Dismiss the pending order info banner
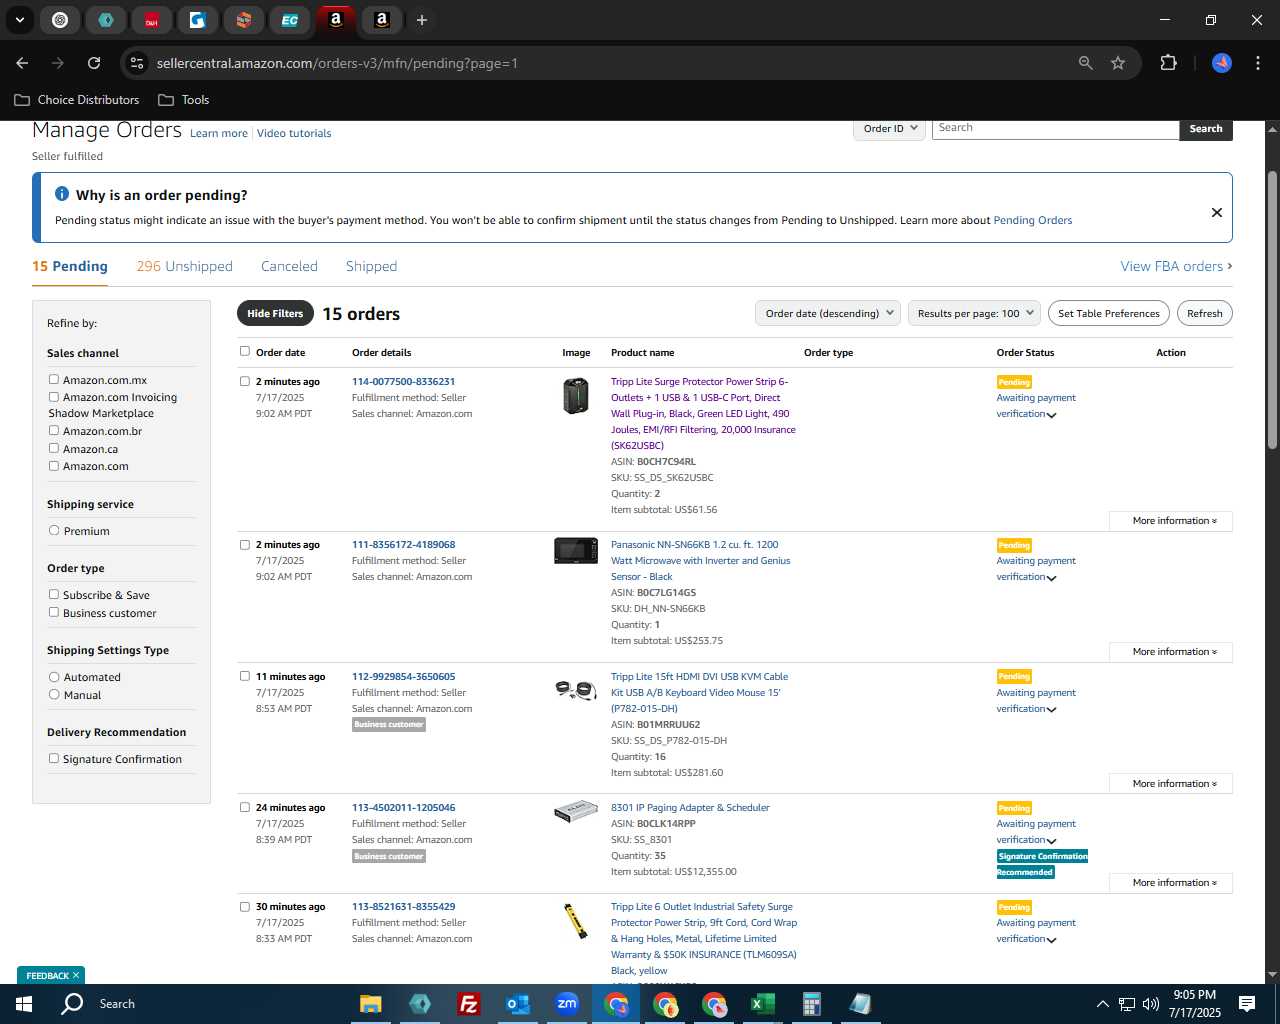This screenshot has height=1024, width=1280. 1217,212
